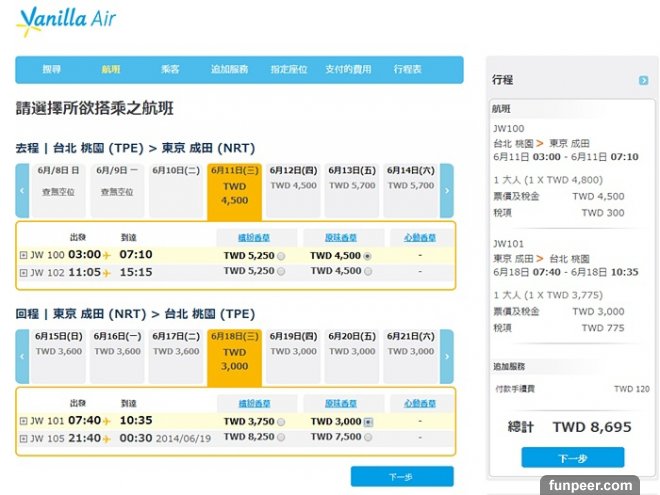This screenshot has height=495, width=660.
Task: Expand JW 105 return flight details
Action: coord(24,438)
